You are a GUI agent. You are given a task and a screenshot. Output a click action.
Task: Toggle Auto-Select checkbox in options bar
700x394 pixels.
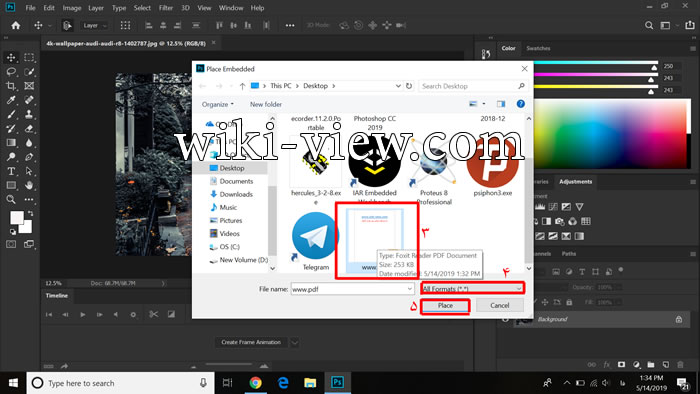point(67,25)
